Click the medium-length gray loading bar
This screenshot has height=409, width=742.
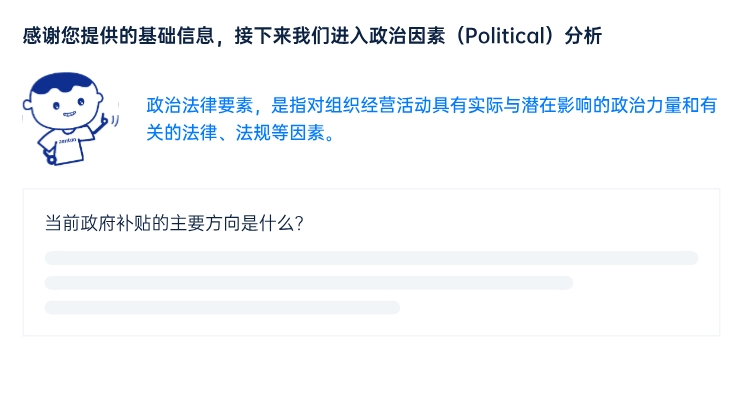tap(309, 283)
